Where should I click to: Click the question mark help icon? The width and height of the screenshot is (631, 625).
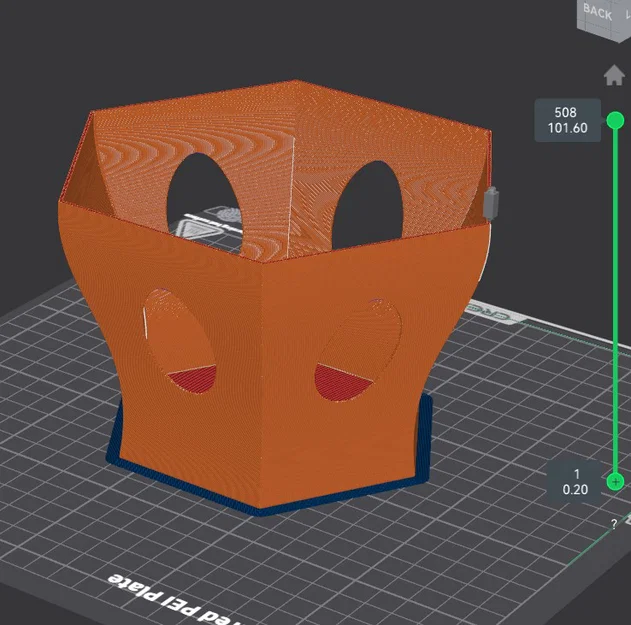(614, 524)
